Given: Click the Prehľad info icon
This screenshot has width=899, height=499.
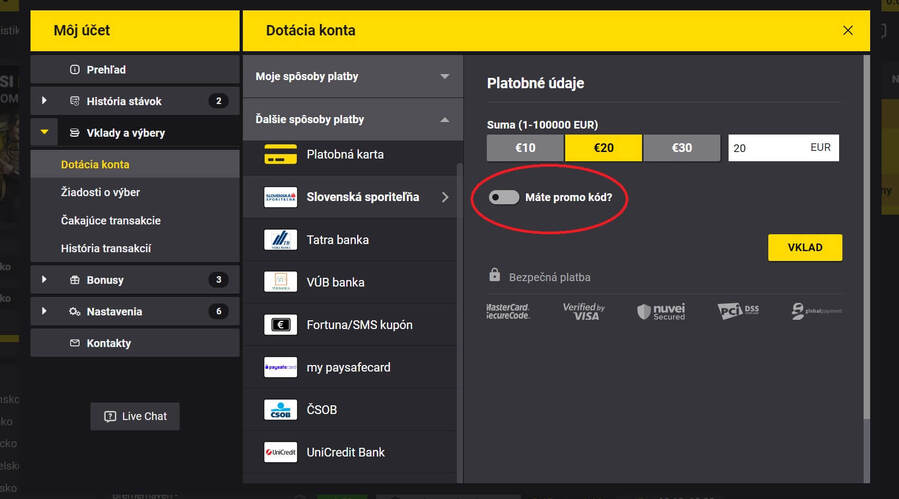Looking at the screenshot, I should (x=75, y=69).
